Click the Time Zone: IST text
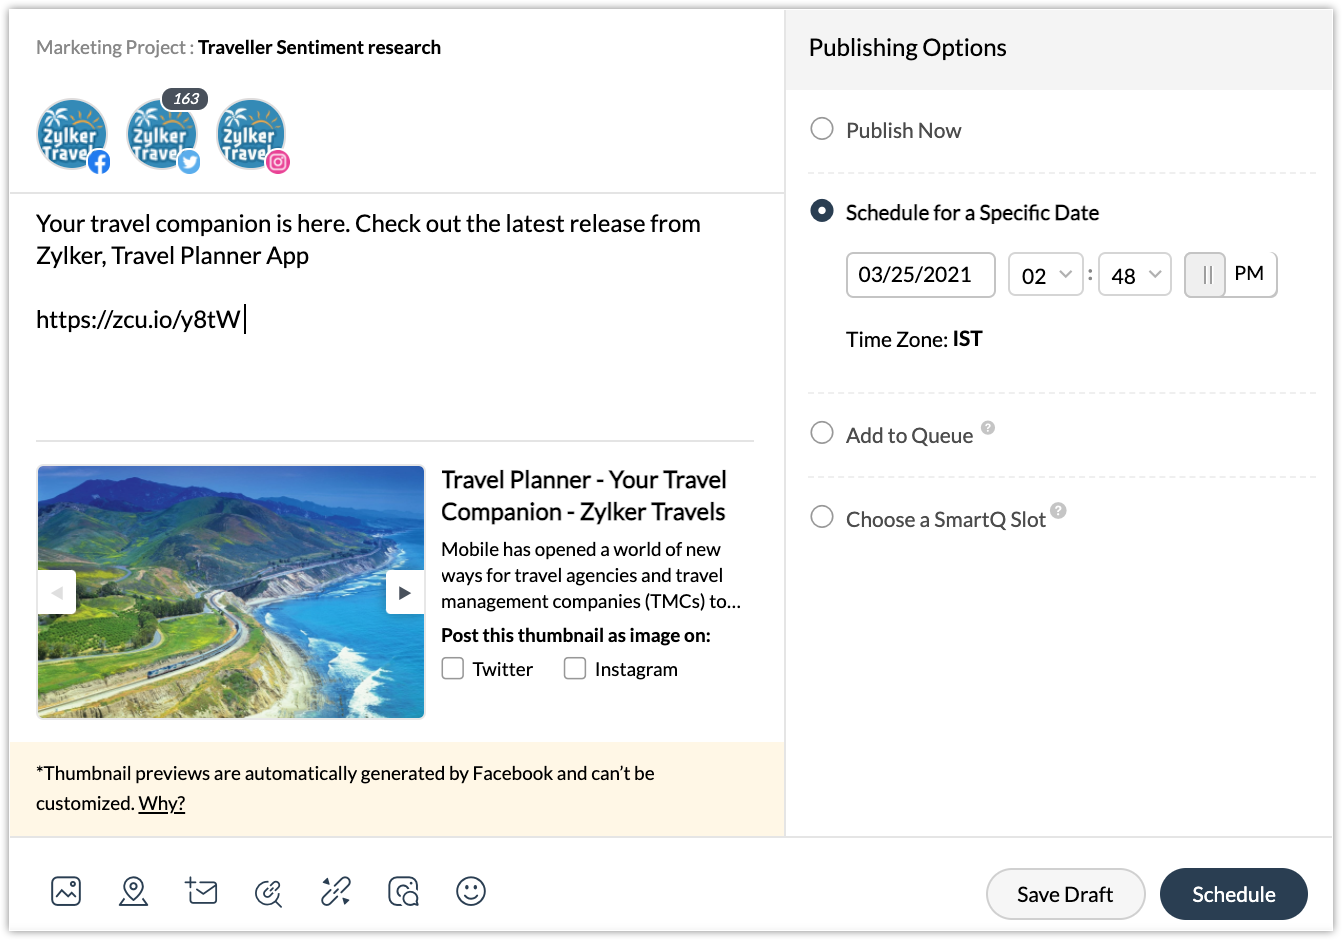This screenshot has height=940, width=1342. [x=914, y=339]
